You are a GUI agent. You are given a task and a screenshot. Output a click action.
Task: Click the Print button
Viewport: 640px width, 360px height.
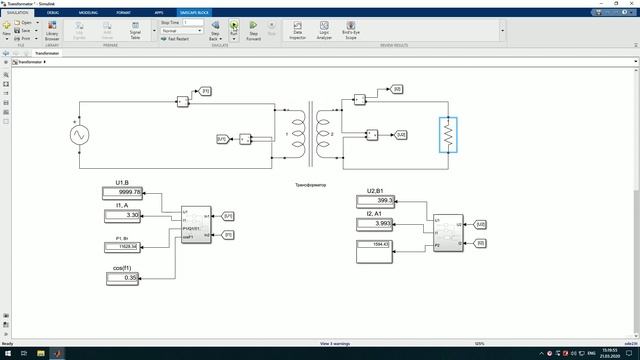[22, 38]
